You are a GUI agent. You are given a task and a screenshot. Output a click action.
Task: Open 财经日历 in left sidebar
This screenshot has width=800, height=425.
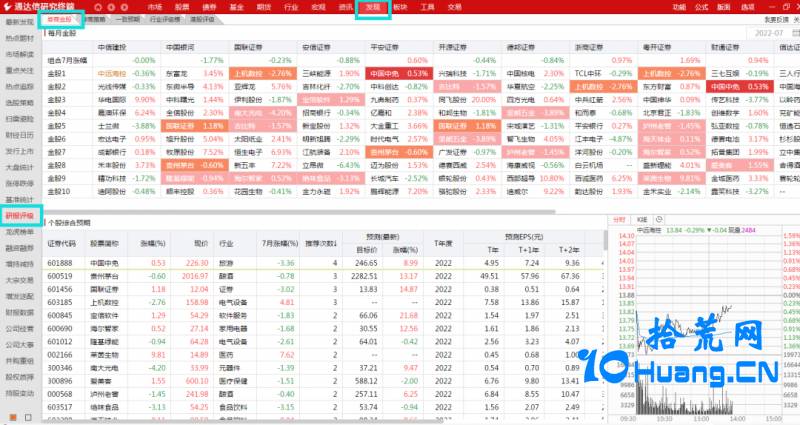[19, 135]
